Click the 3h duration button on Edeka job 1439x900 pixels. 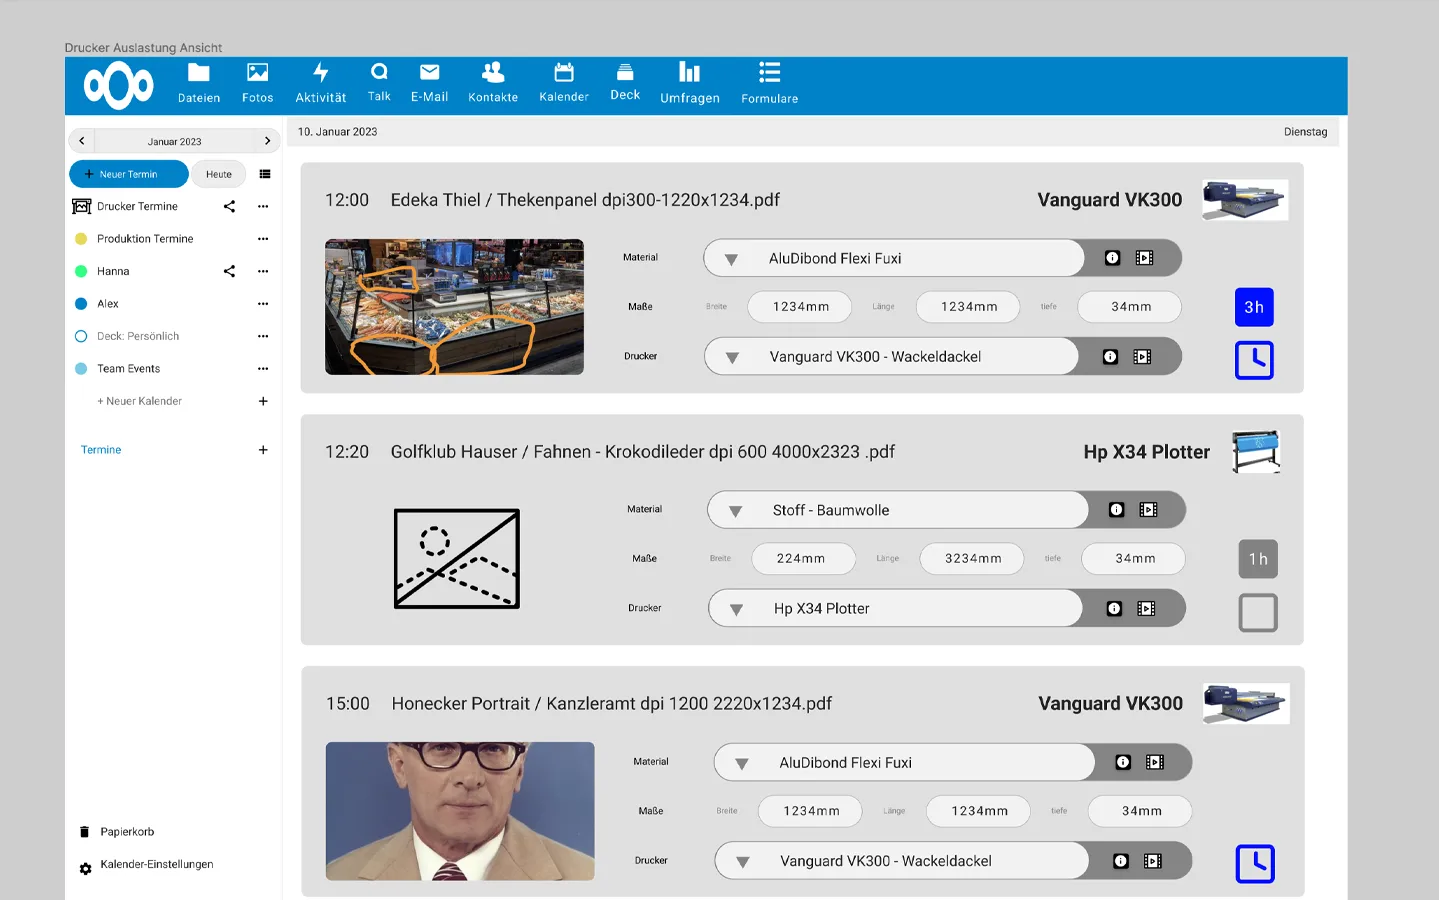[x=1254, y=307]
